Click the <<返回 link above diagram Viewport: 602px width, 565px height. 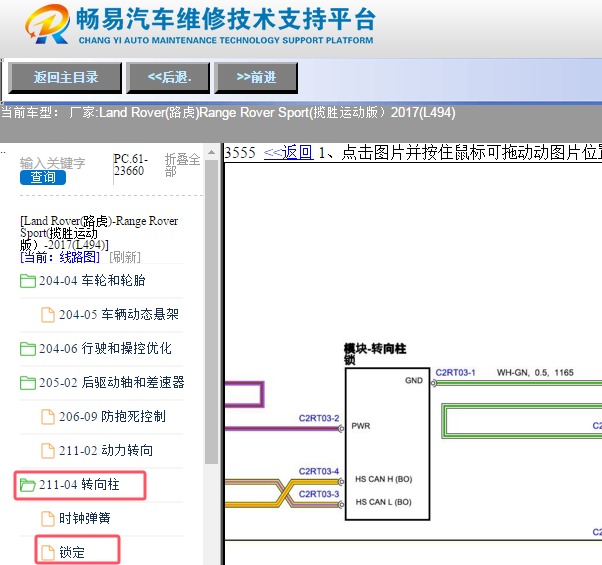(x=288, y=153)
